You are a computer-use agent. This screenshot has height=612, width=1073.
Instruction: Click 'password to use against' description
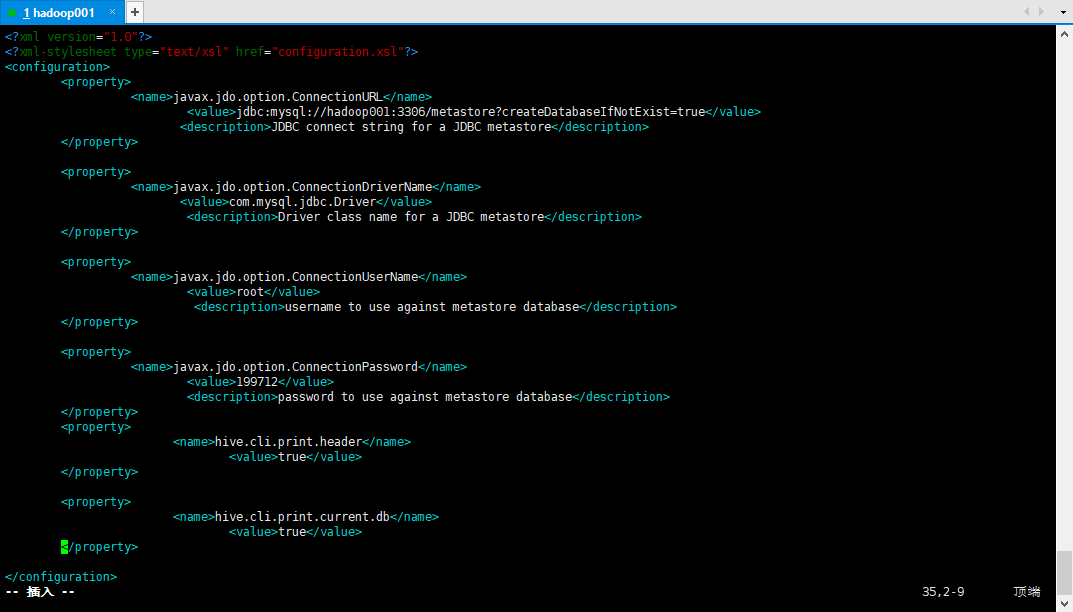click(x=425, y=397)
